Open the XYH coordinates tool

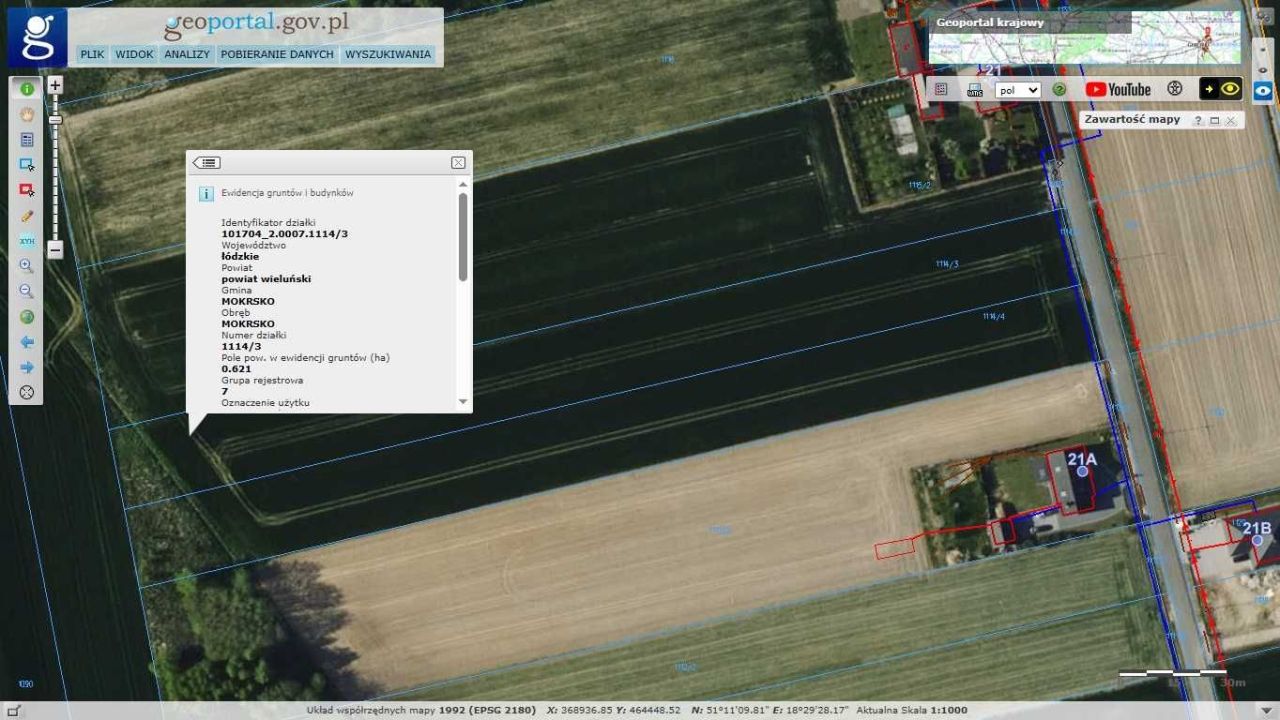pyautogui.click(x=27, y=241)
